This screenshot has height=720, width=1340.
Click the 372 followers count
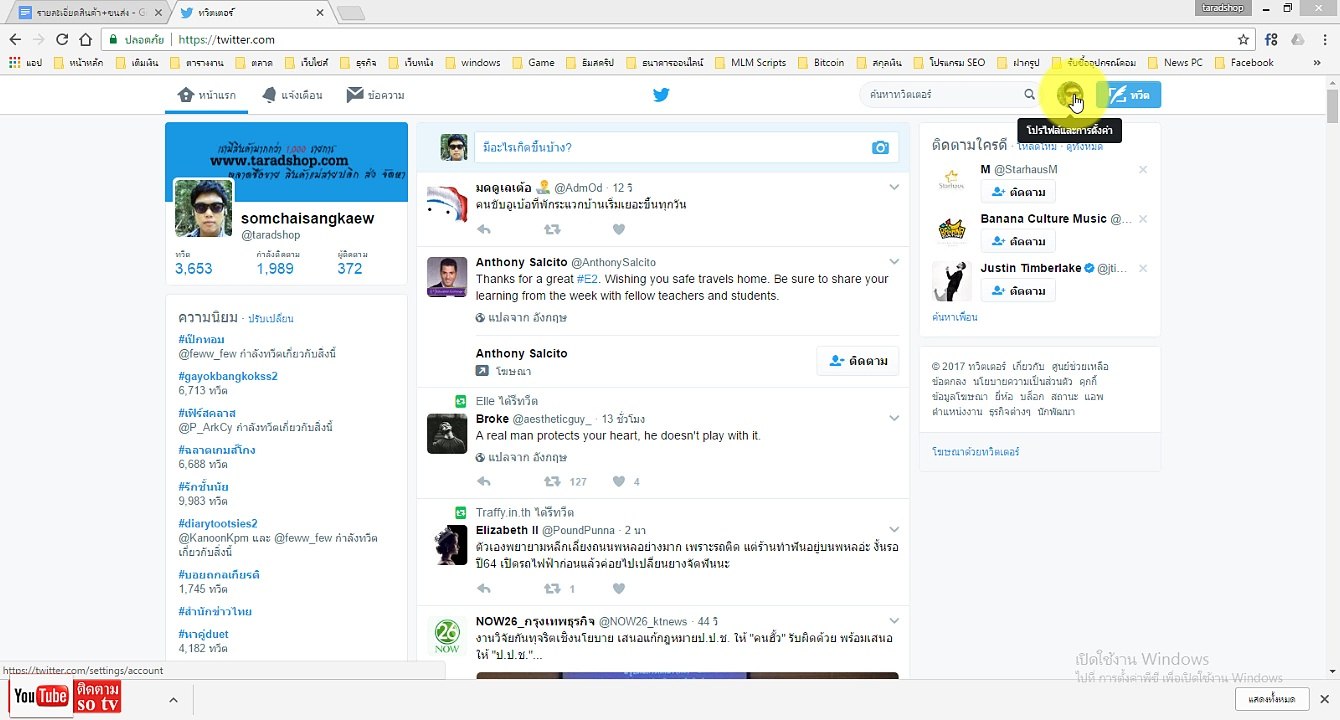pos(350,268)
